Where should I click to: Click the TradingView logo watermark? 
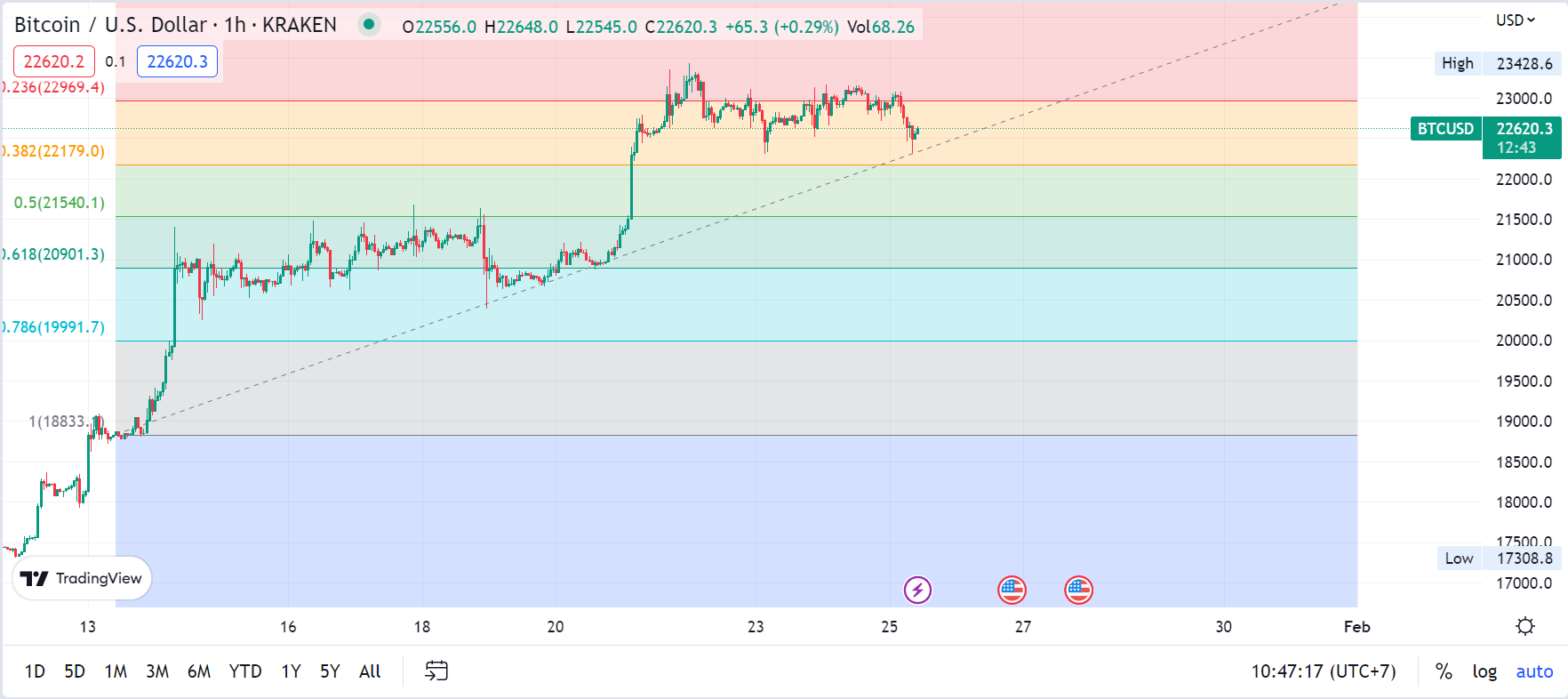click(x=81, y=578)
